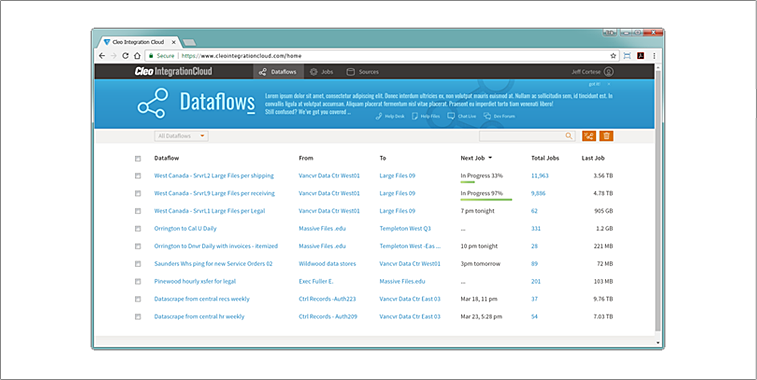Check the Orrington to Dnvr Daily row checkbox

[138, 246]
